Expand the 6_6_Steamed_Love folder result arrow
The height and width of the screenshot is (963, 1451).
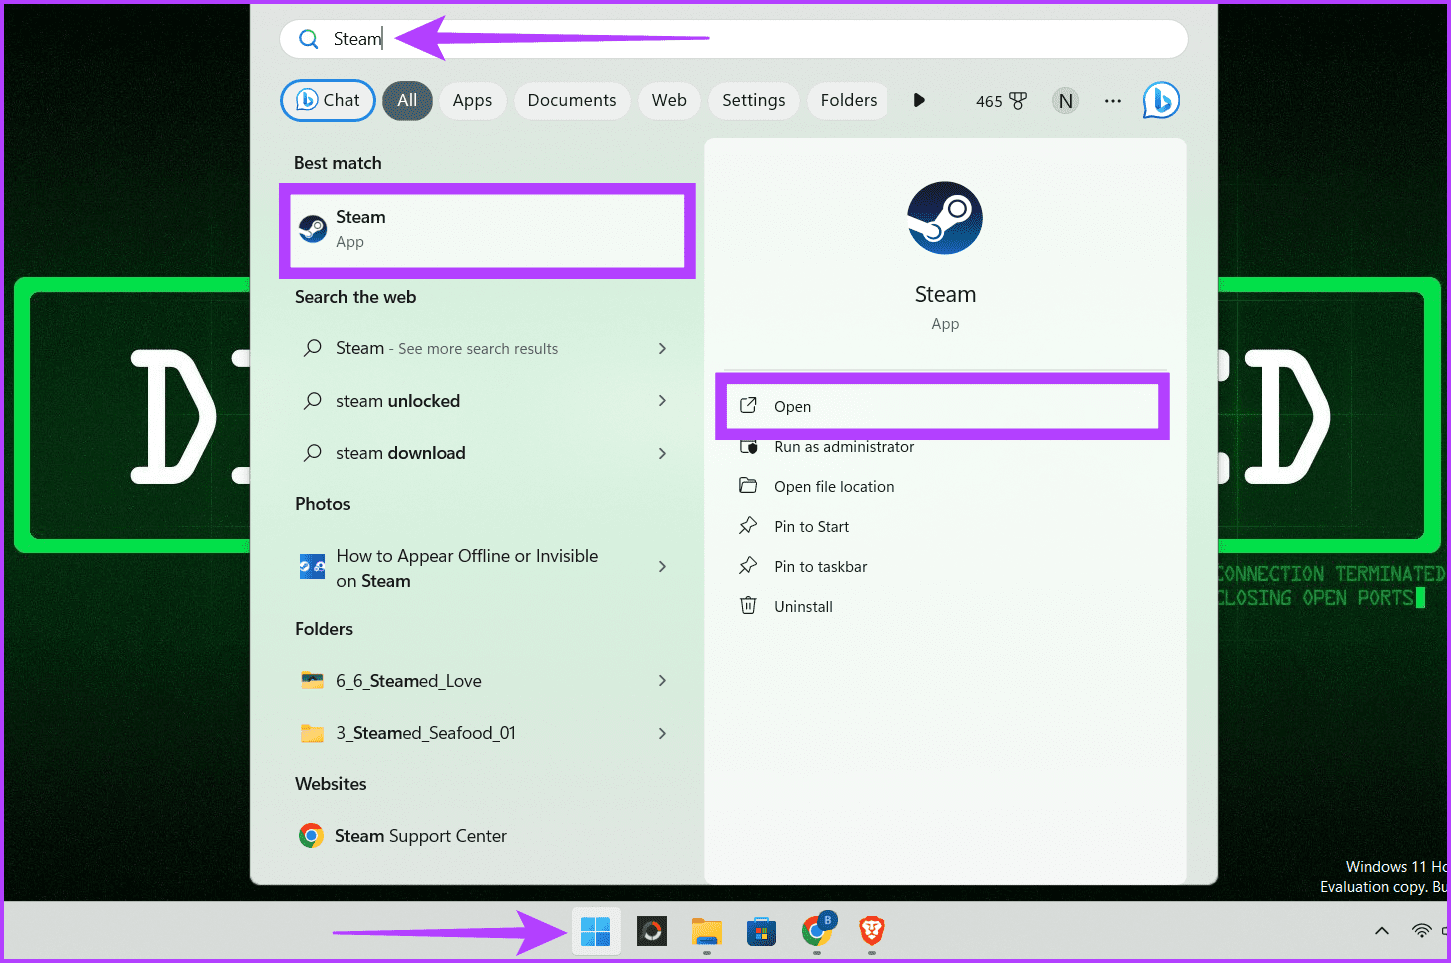662,681
